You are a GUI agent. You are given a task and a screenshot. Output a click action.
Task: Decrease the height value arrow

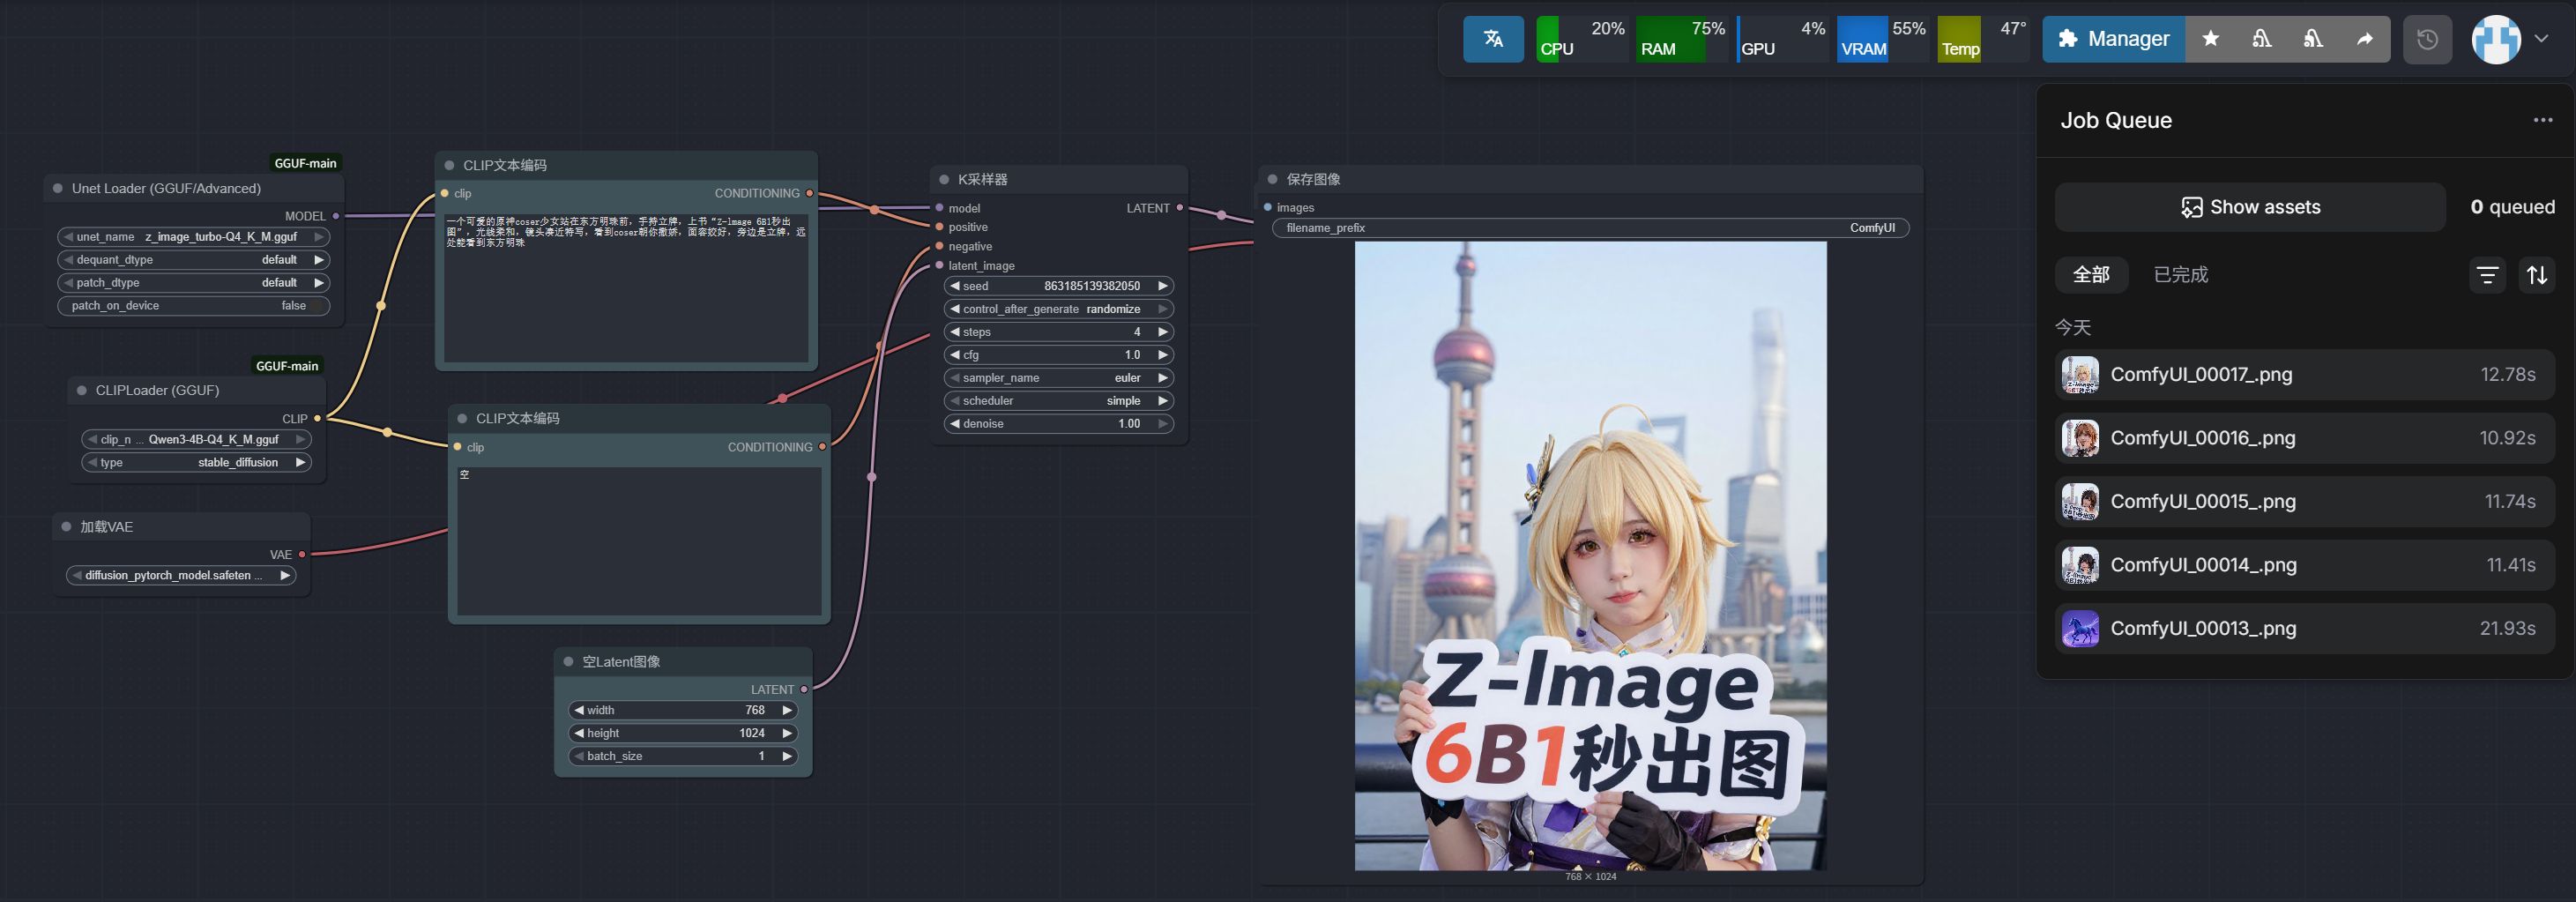[579, 734]
